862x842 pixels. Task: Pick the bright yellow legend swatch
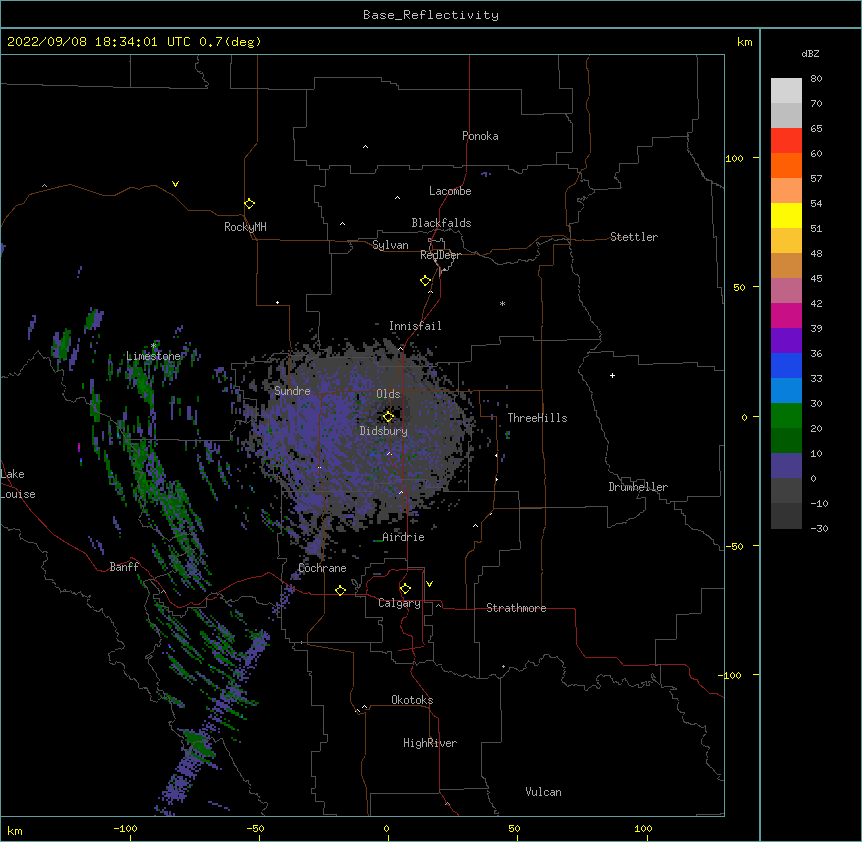pyautogui.click(x=786, y=215)
